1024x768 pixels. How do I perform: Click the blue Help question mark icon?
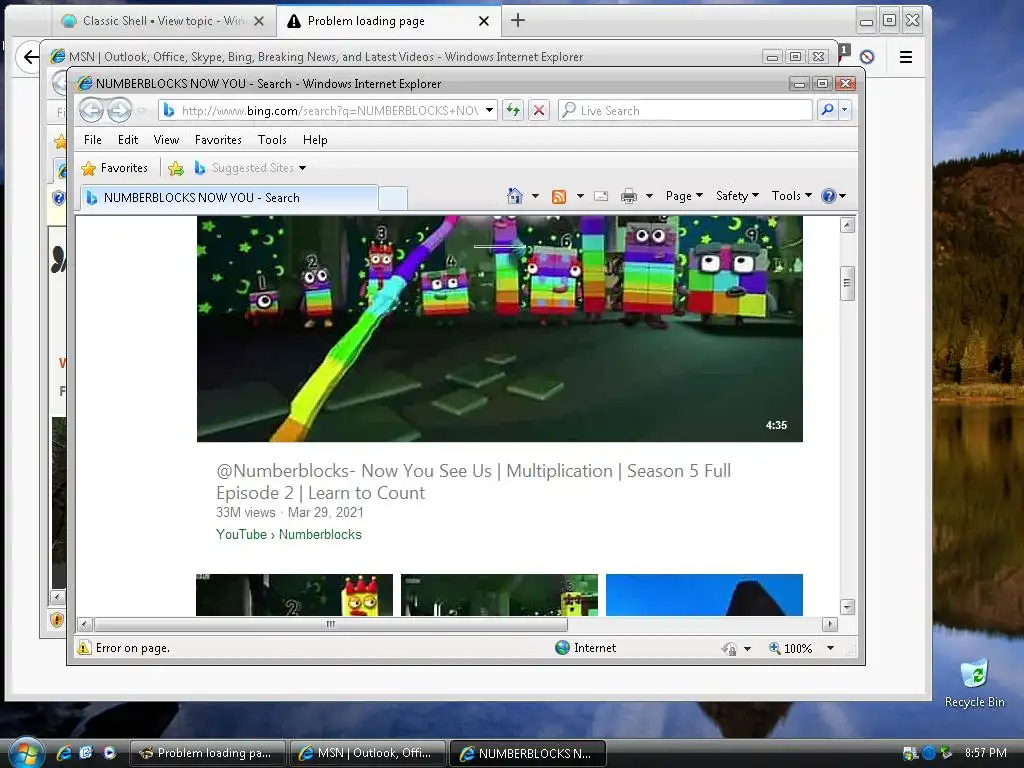coord(828,196)
